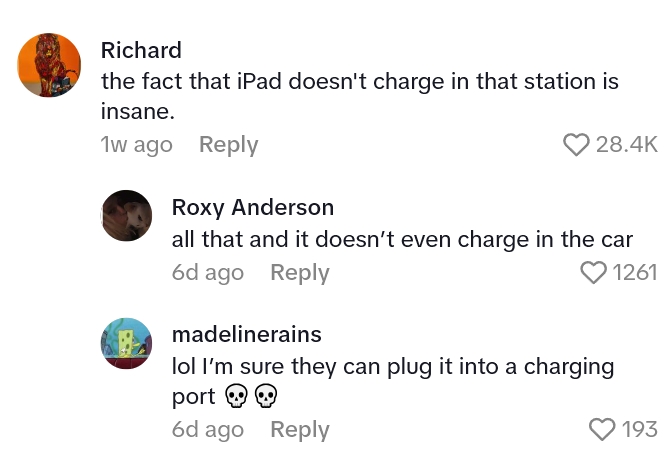Click the 28.4K like count
Viewport: 664px width, 458px height.
coord(627,145)
